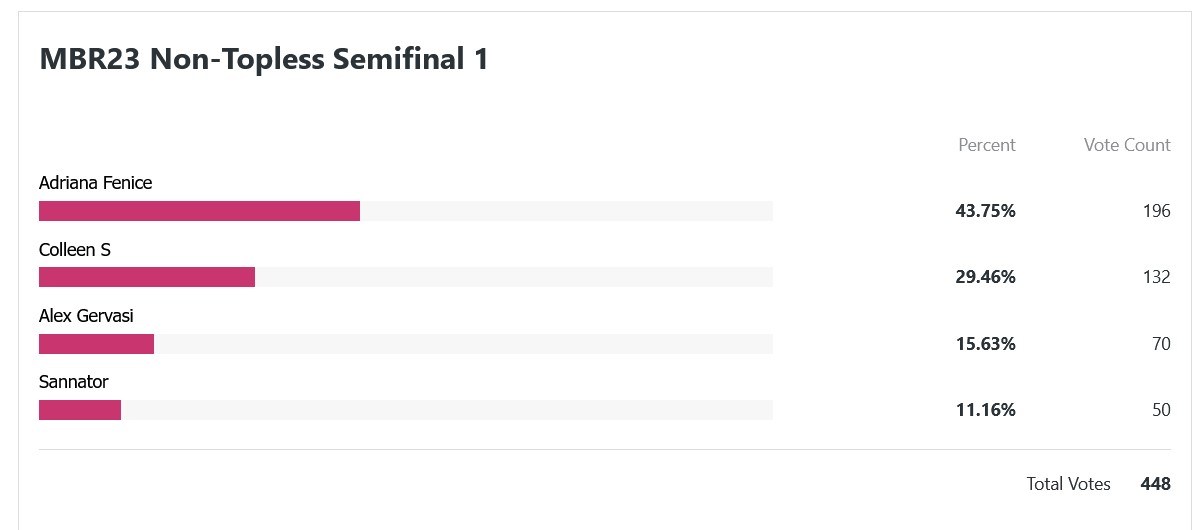Click the 132 vote count
This screenshot has width=1193, height=530.
[1156, 277]
